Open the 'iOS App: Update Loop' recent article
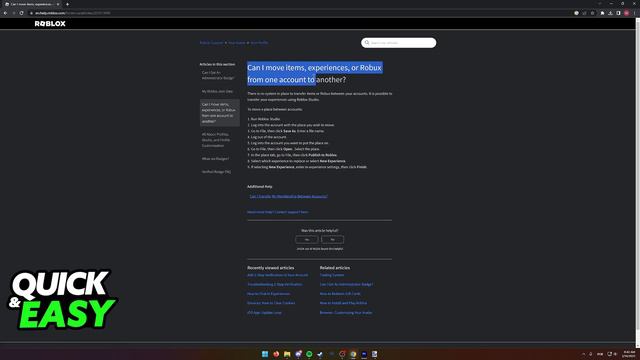 coord(264,313)
